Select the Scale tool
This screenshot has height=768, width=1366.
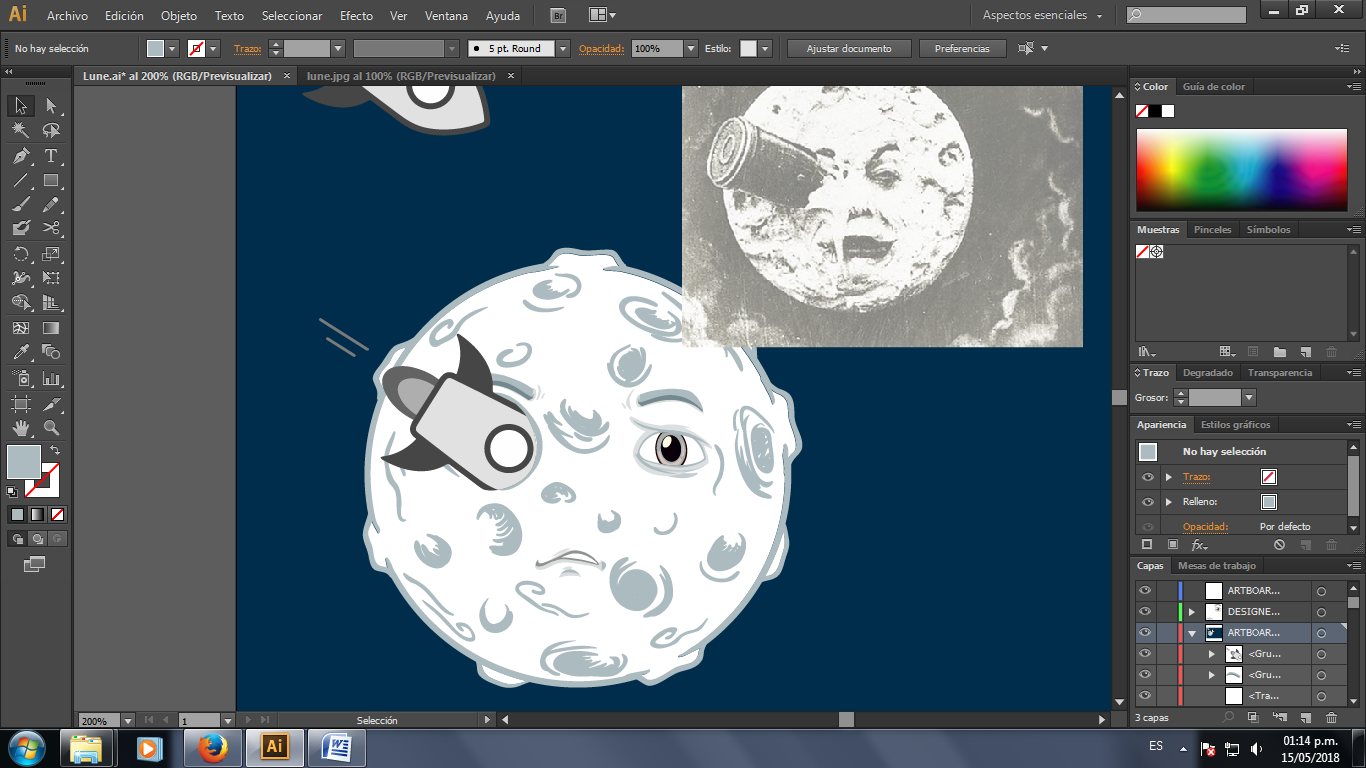coord(51,254)
